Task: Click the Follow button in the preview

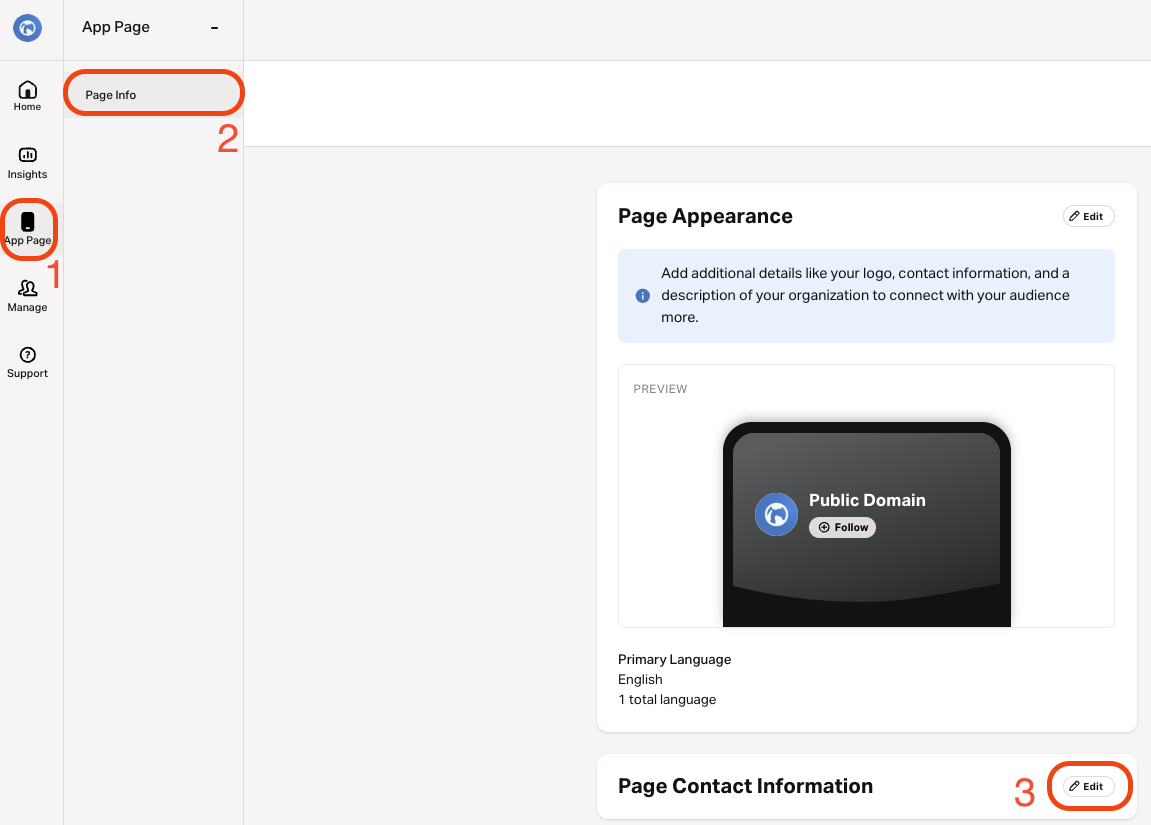Action: (842, 527)
